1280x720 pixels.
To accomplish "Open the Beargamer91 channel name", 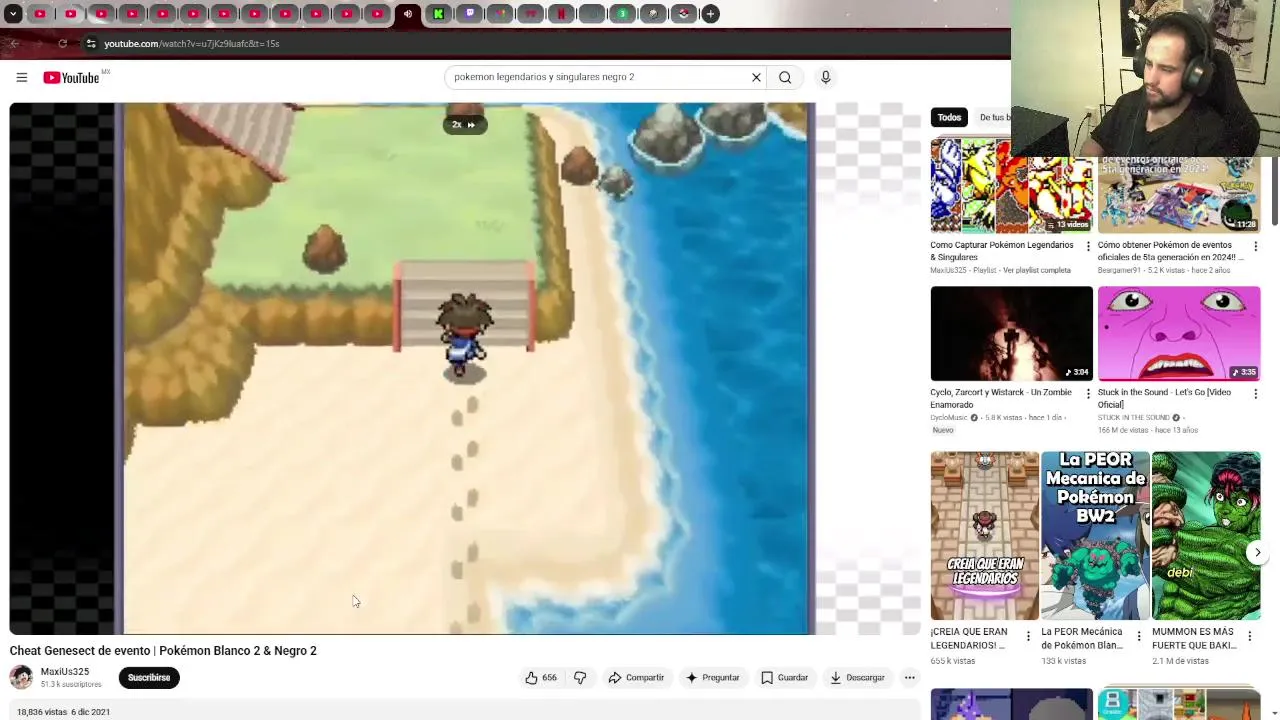I will click(1119, 270).
